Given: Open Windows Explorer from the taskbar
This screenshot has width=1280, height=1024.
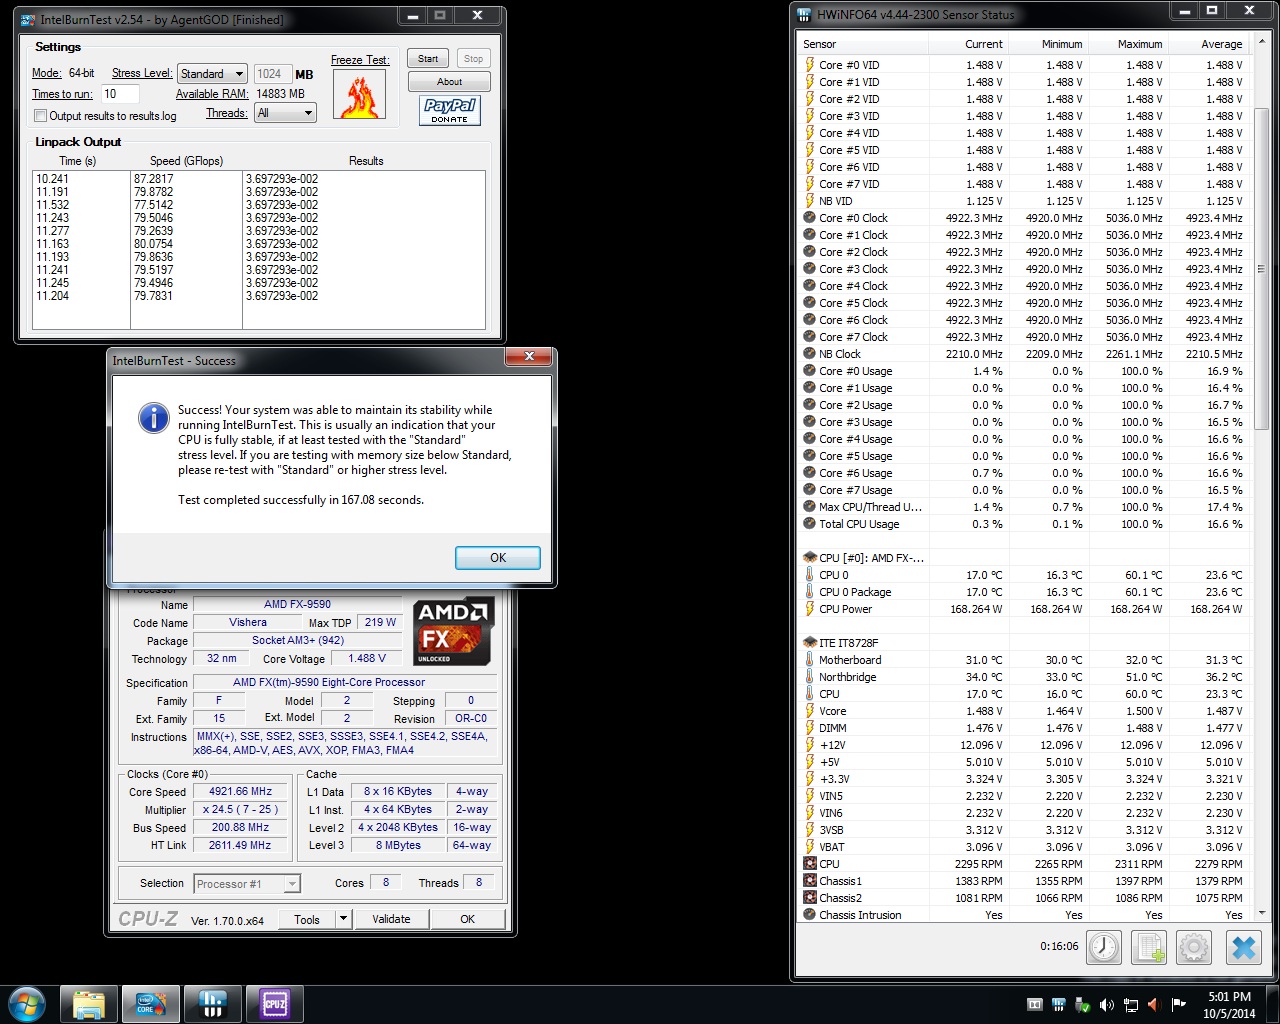Looking at the screenshot, I should click(89, 1004).
